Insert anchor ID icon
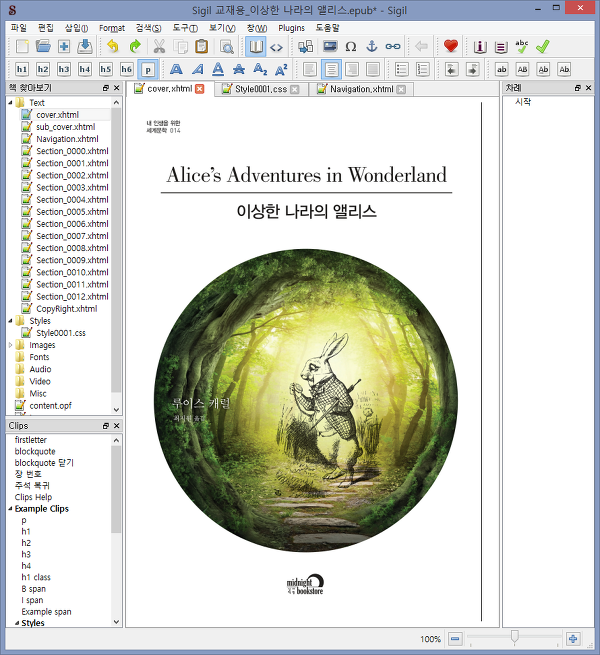This screenshot has width=600, height=655. 371,46
